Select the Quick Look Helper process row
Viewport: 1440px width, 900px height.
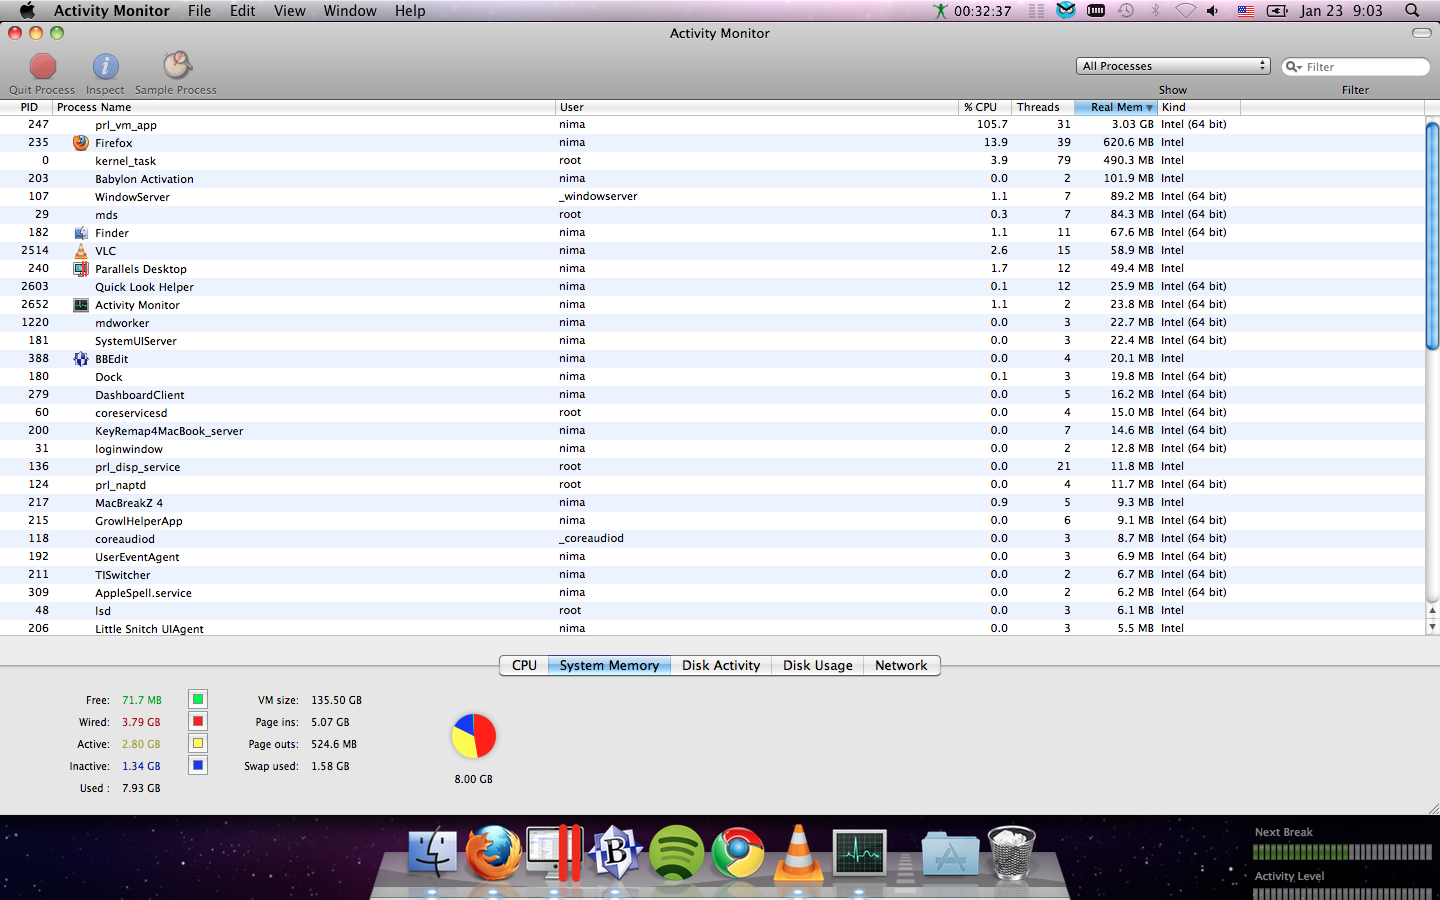712,287
